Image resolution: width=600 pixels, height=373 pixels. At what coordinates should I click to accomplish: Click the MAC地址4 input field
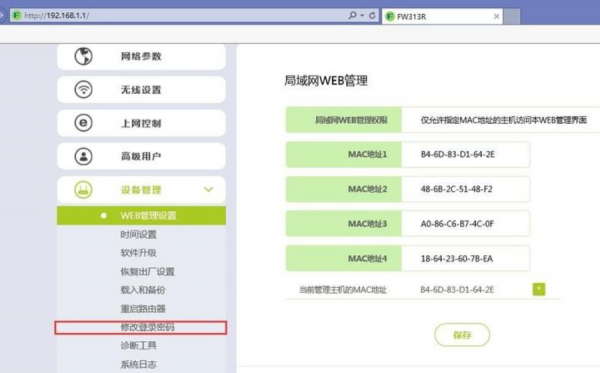[x=465, y=258]
